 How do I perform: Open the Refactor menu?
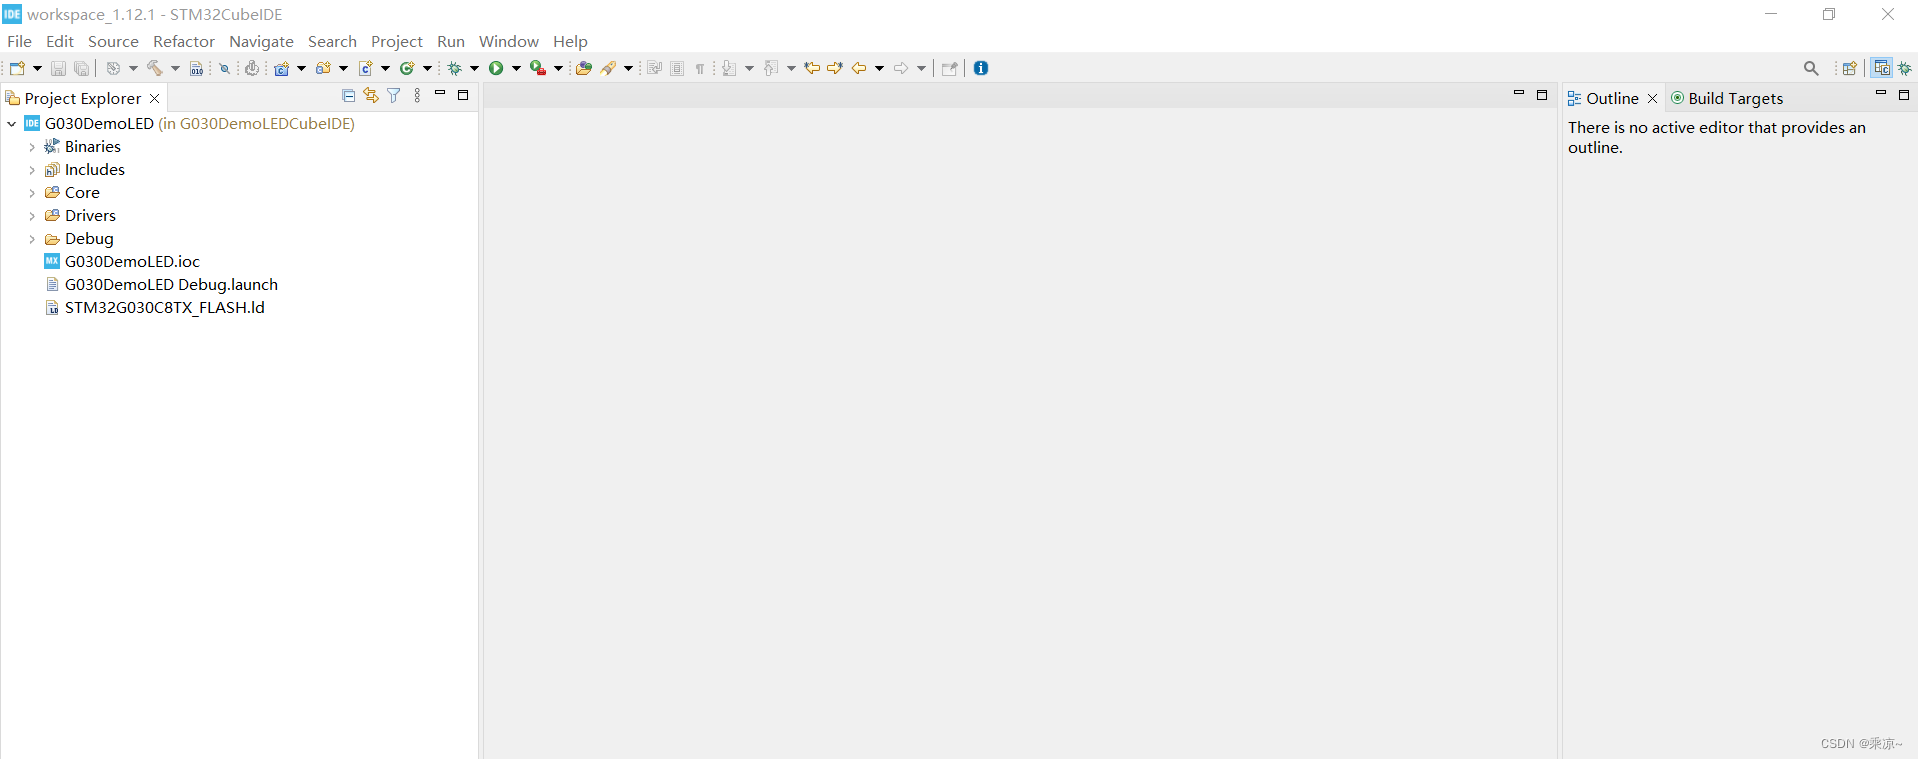tap(184, 41)
